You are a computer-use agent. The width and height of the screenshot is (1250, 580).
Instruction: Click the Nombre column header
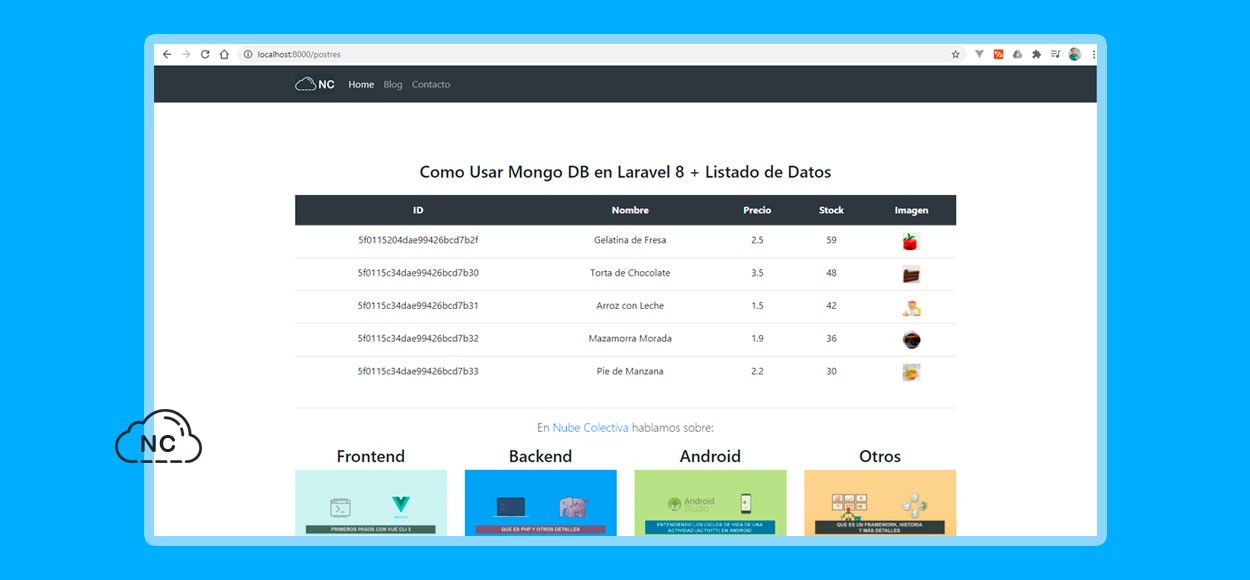tap(630, 210)
